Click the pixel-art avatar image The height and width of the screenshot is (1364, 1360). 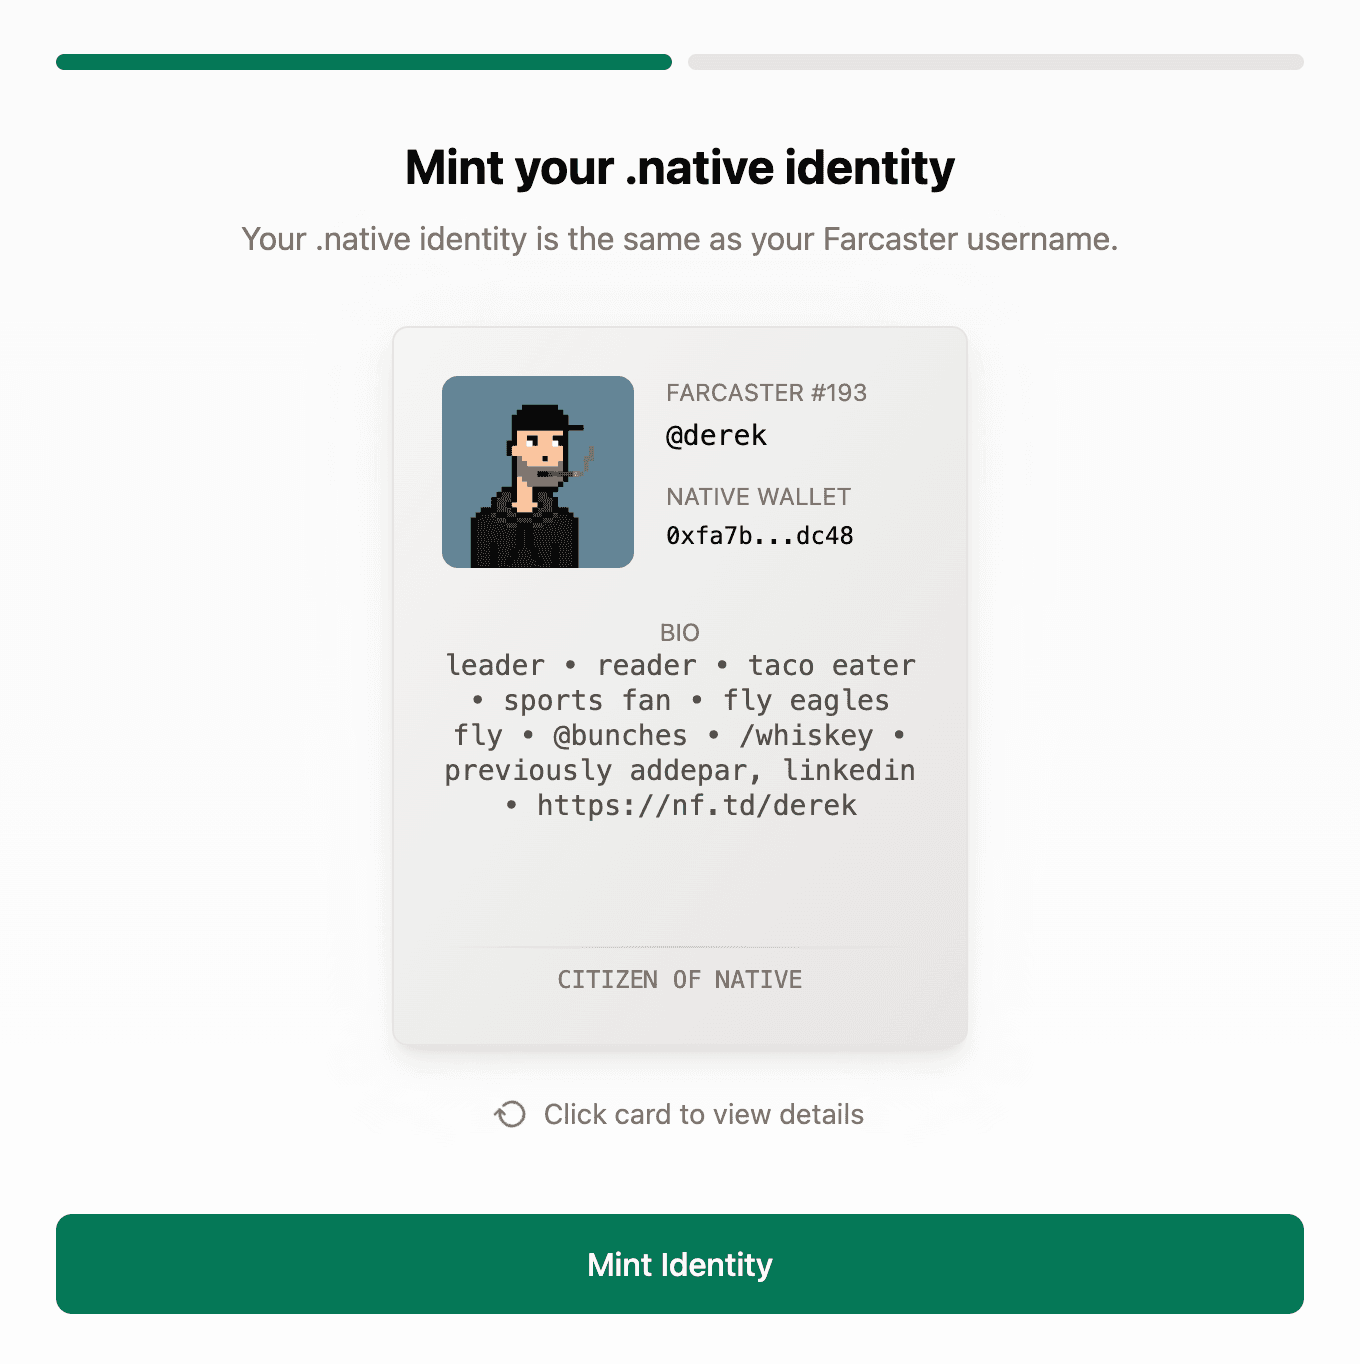(538, 472)
